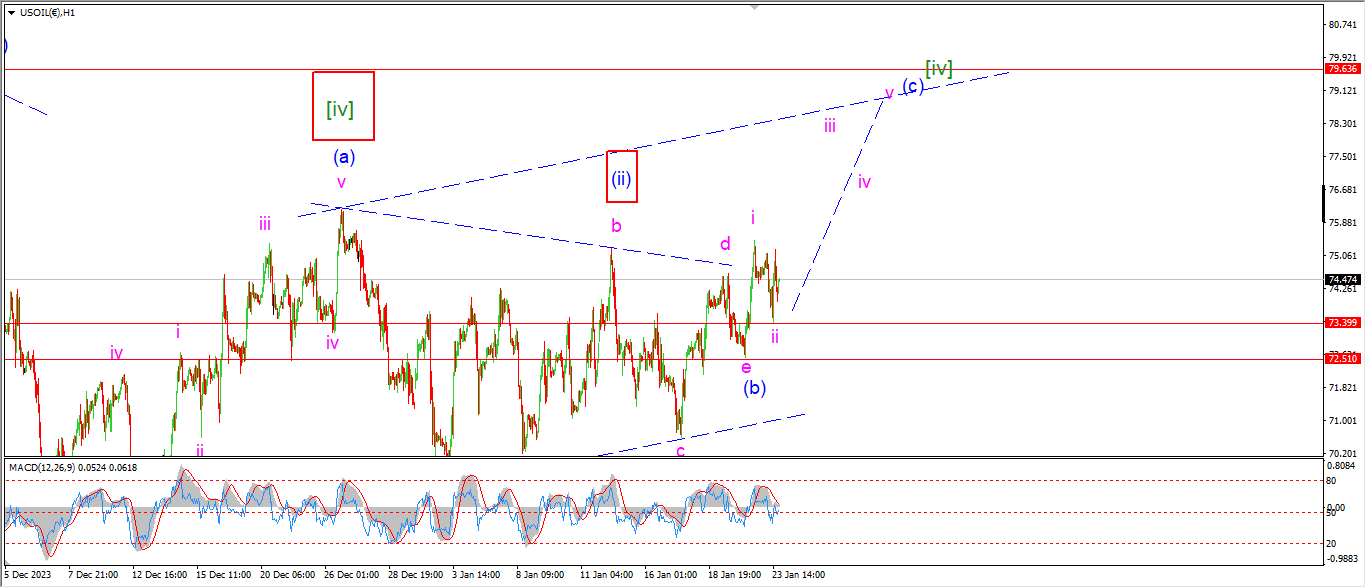Open the USOIL chart dropdown arrow
Screen dimensions: 1366x588
coord(11,13)
